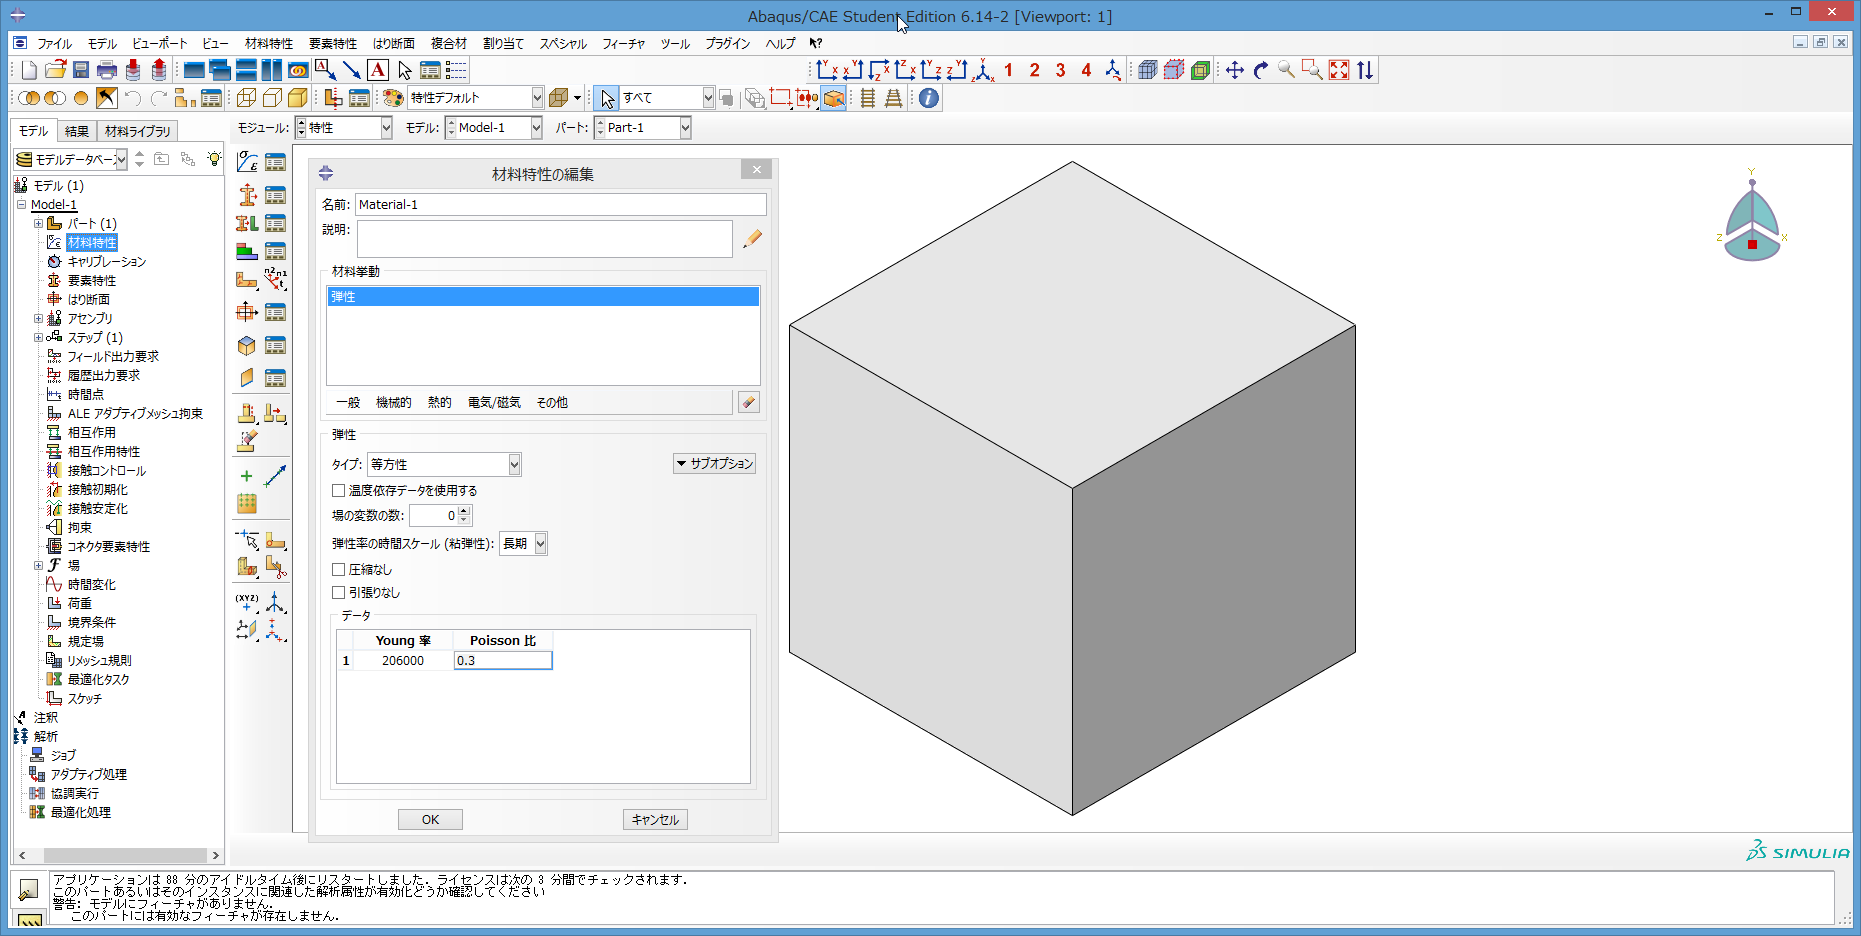Click the color code palette icon
The width and height of the screenshot is (1861, 936).
393,98
